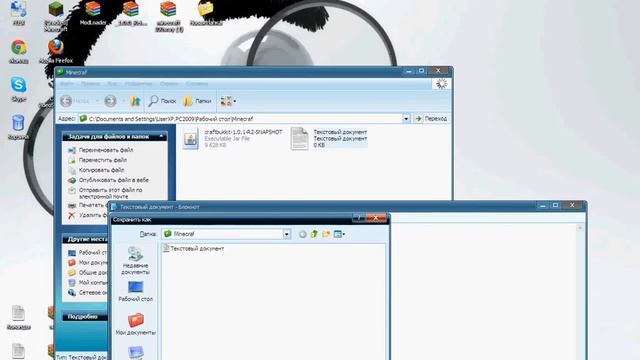The image size is (640, 360).
Task: Select the craftbukkit-1.0.1-R2-SNAPSHOT jar file
Action: coord(233,138)
